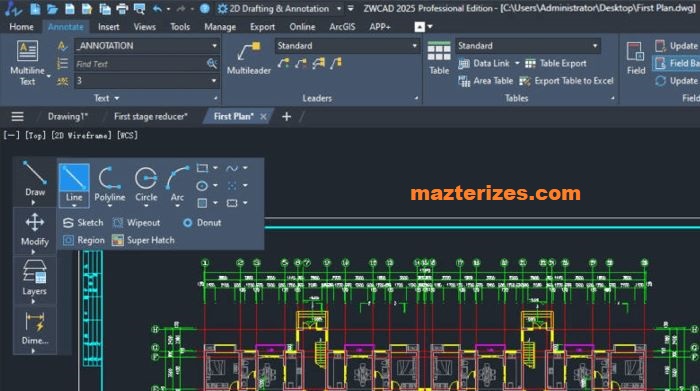Expand the Modify panel flyout
Image resolution: width=700 pixels, height=391 pixels.
point(34,252)
